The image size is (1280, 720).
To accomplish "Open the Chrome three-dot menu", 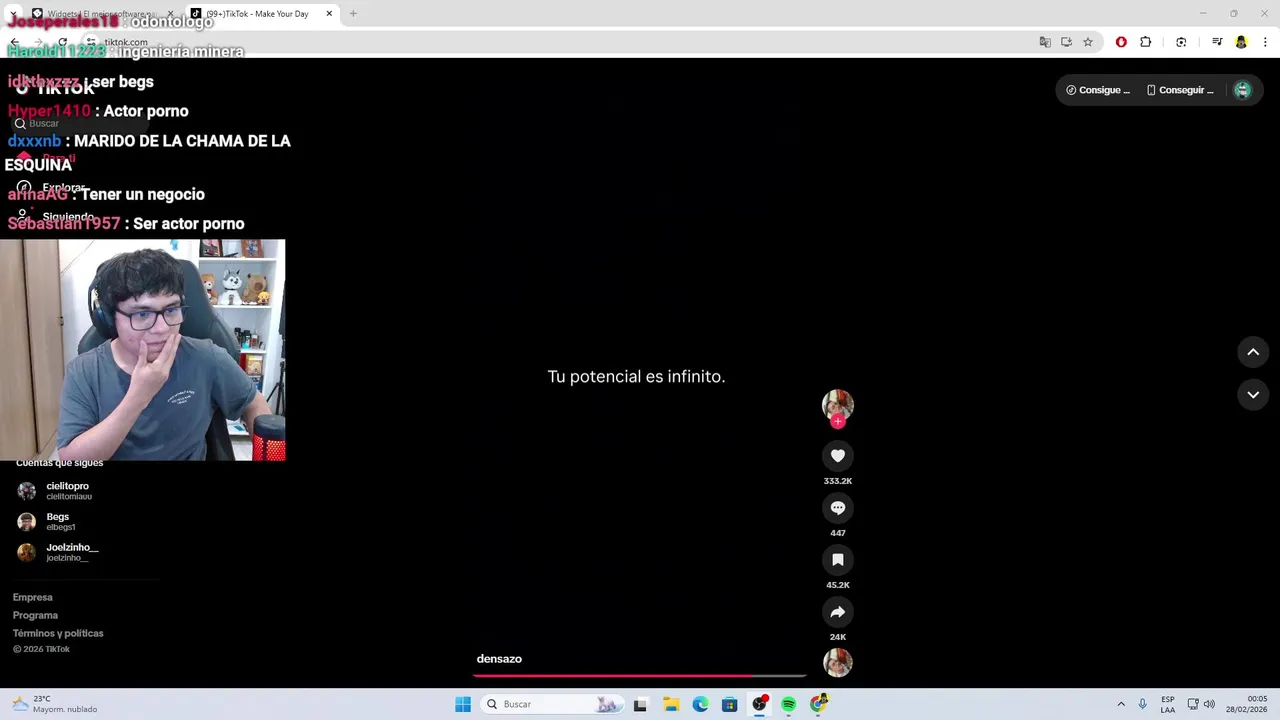I will [x=1266, y=42].
